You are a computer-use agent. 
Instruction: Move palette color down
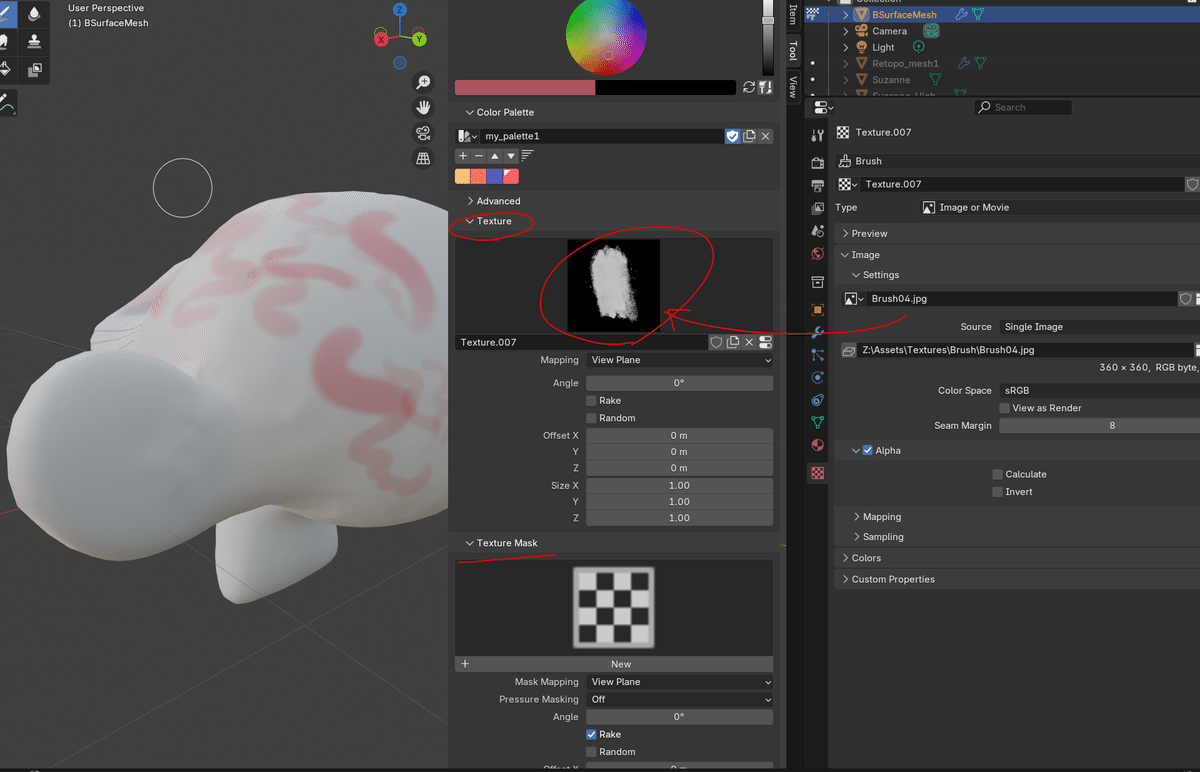511,156
